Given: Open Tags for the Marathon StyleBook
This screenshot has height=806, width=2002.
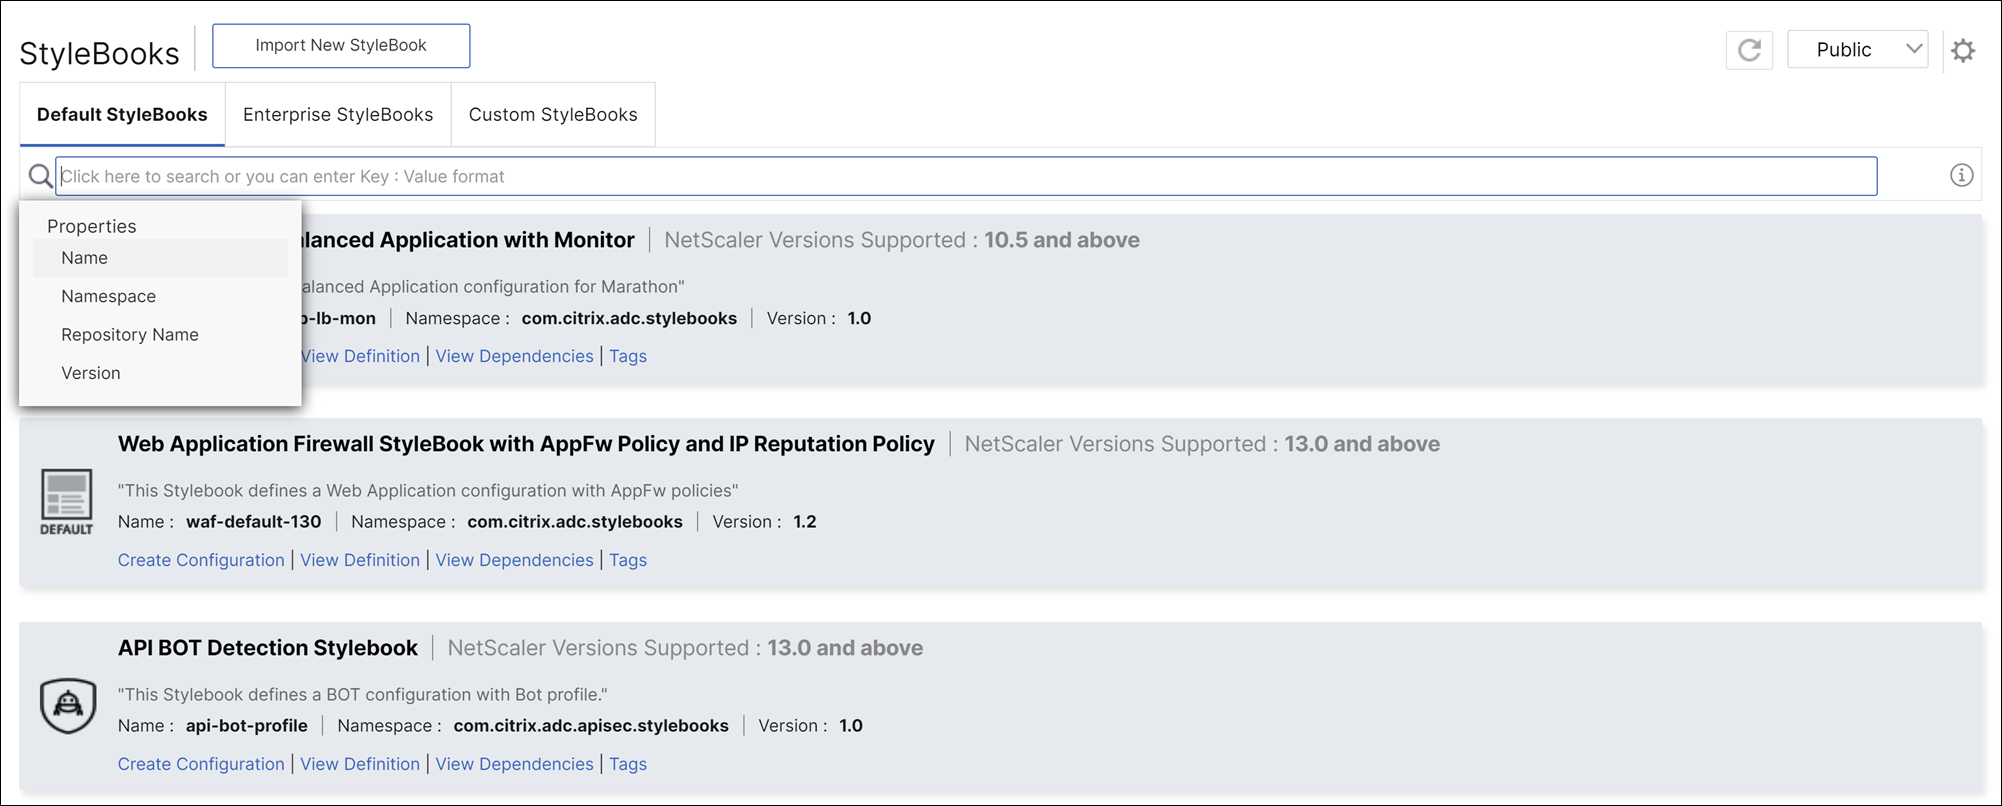Looking at the screenshot, I should pos(628,356).
